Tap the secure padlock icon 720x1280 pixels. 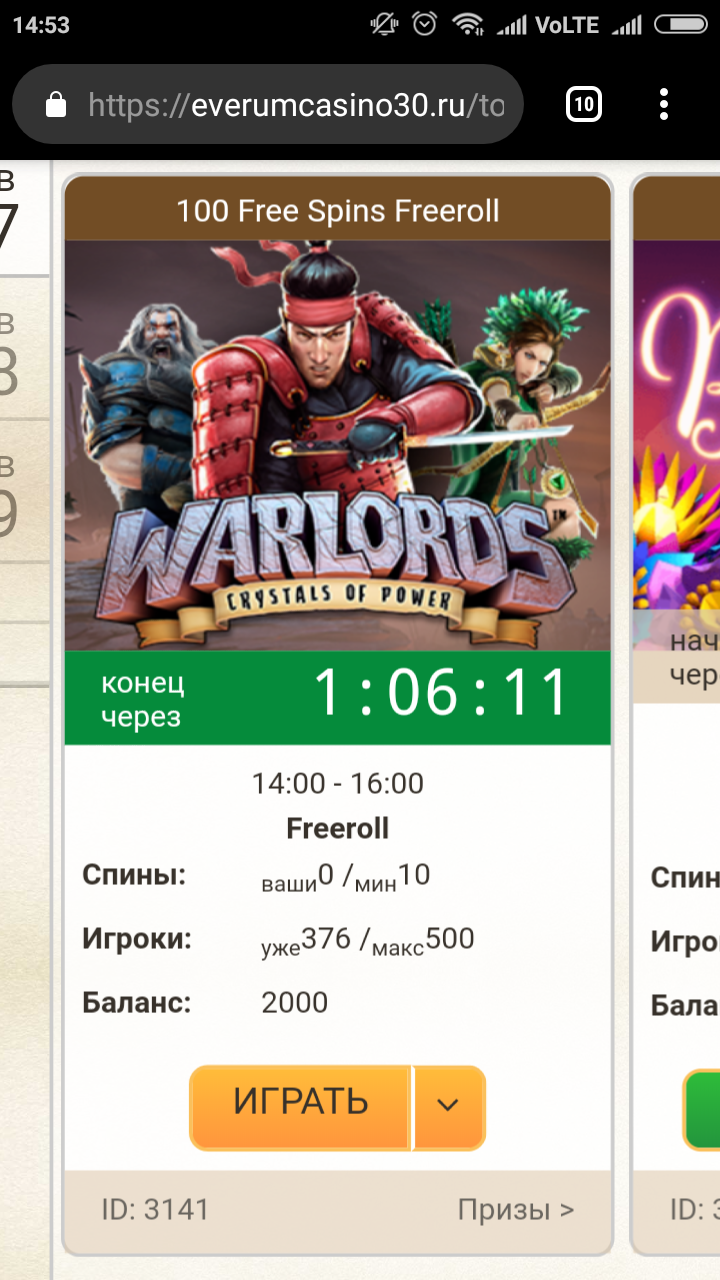pyautogui.click(x=56, y=105)
